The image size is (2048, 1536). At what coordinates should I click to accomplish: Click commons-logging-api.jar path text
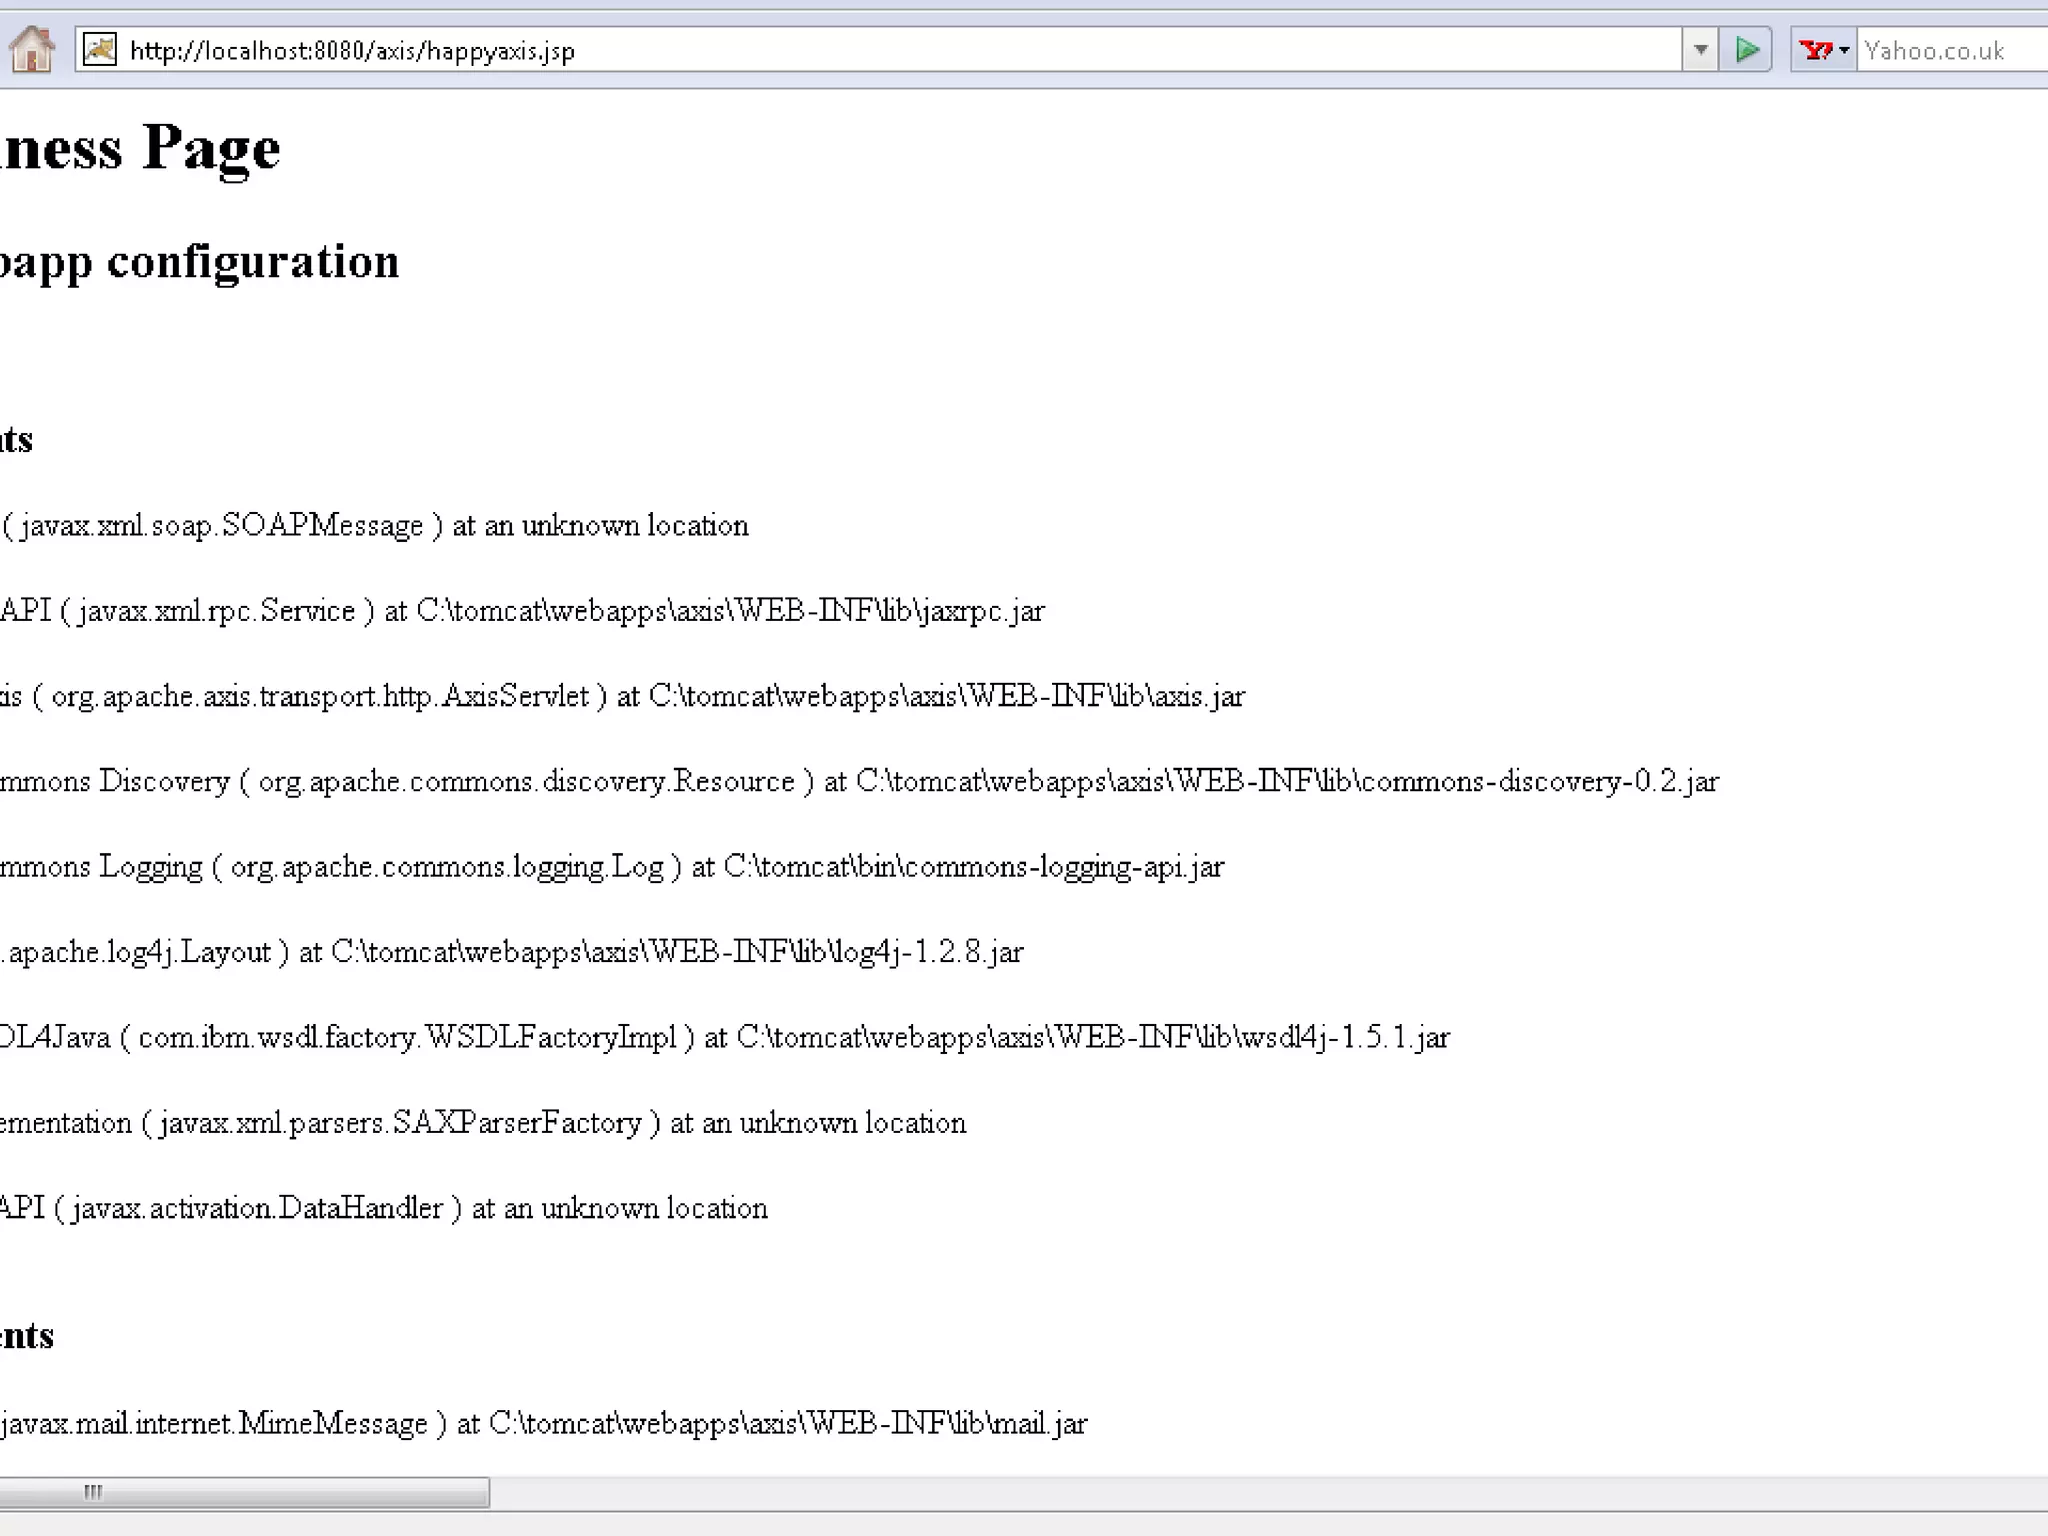tap(974, 866)
